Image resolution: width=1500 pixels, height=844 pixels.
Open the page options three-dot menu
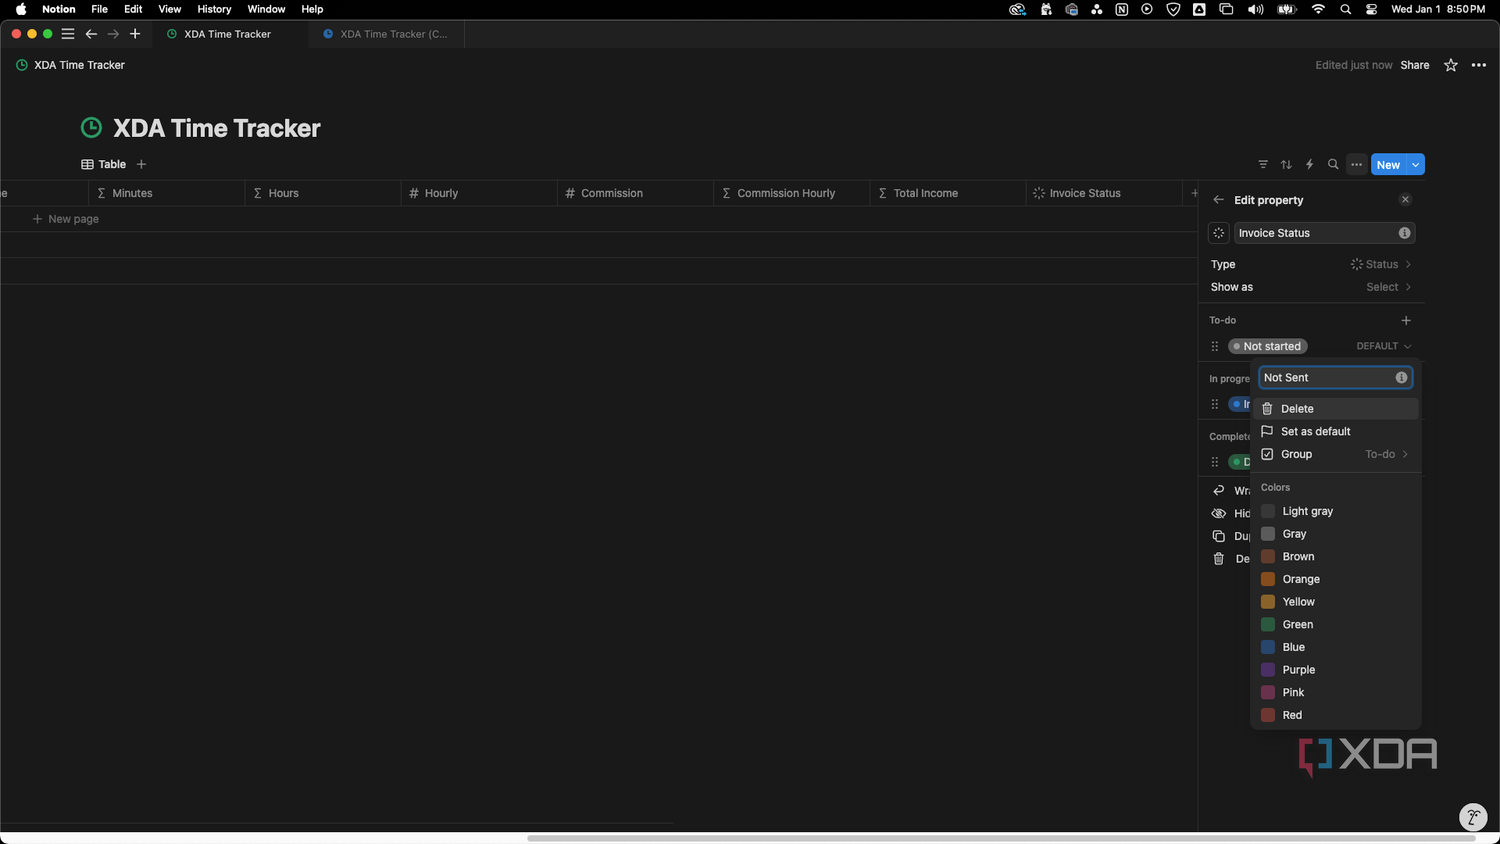click(x=1479, y=65)
